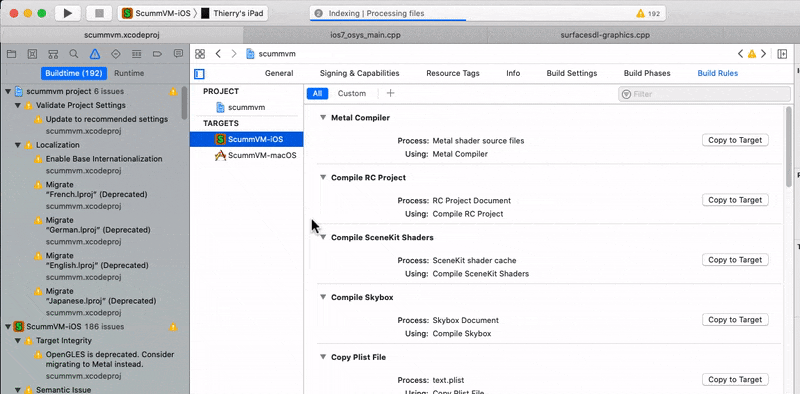
Task: Collapse the scummvm project issues group
Action: pyautogui.click(x=8, y=92)
